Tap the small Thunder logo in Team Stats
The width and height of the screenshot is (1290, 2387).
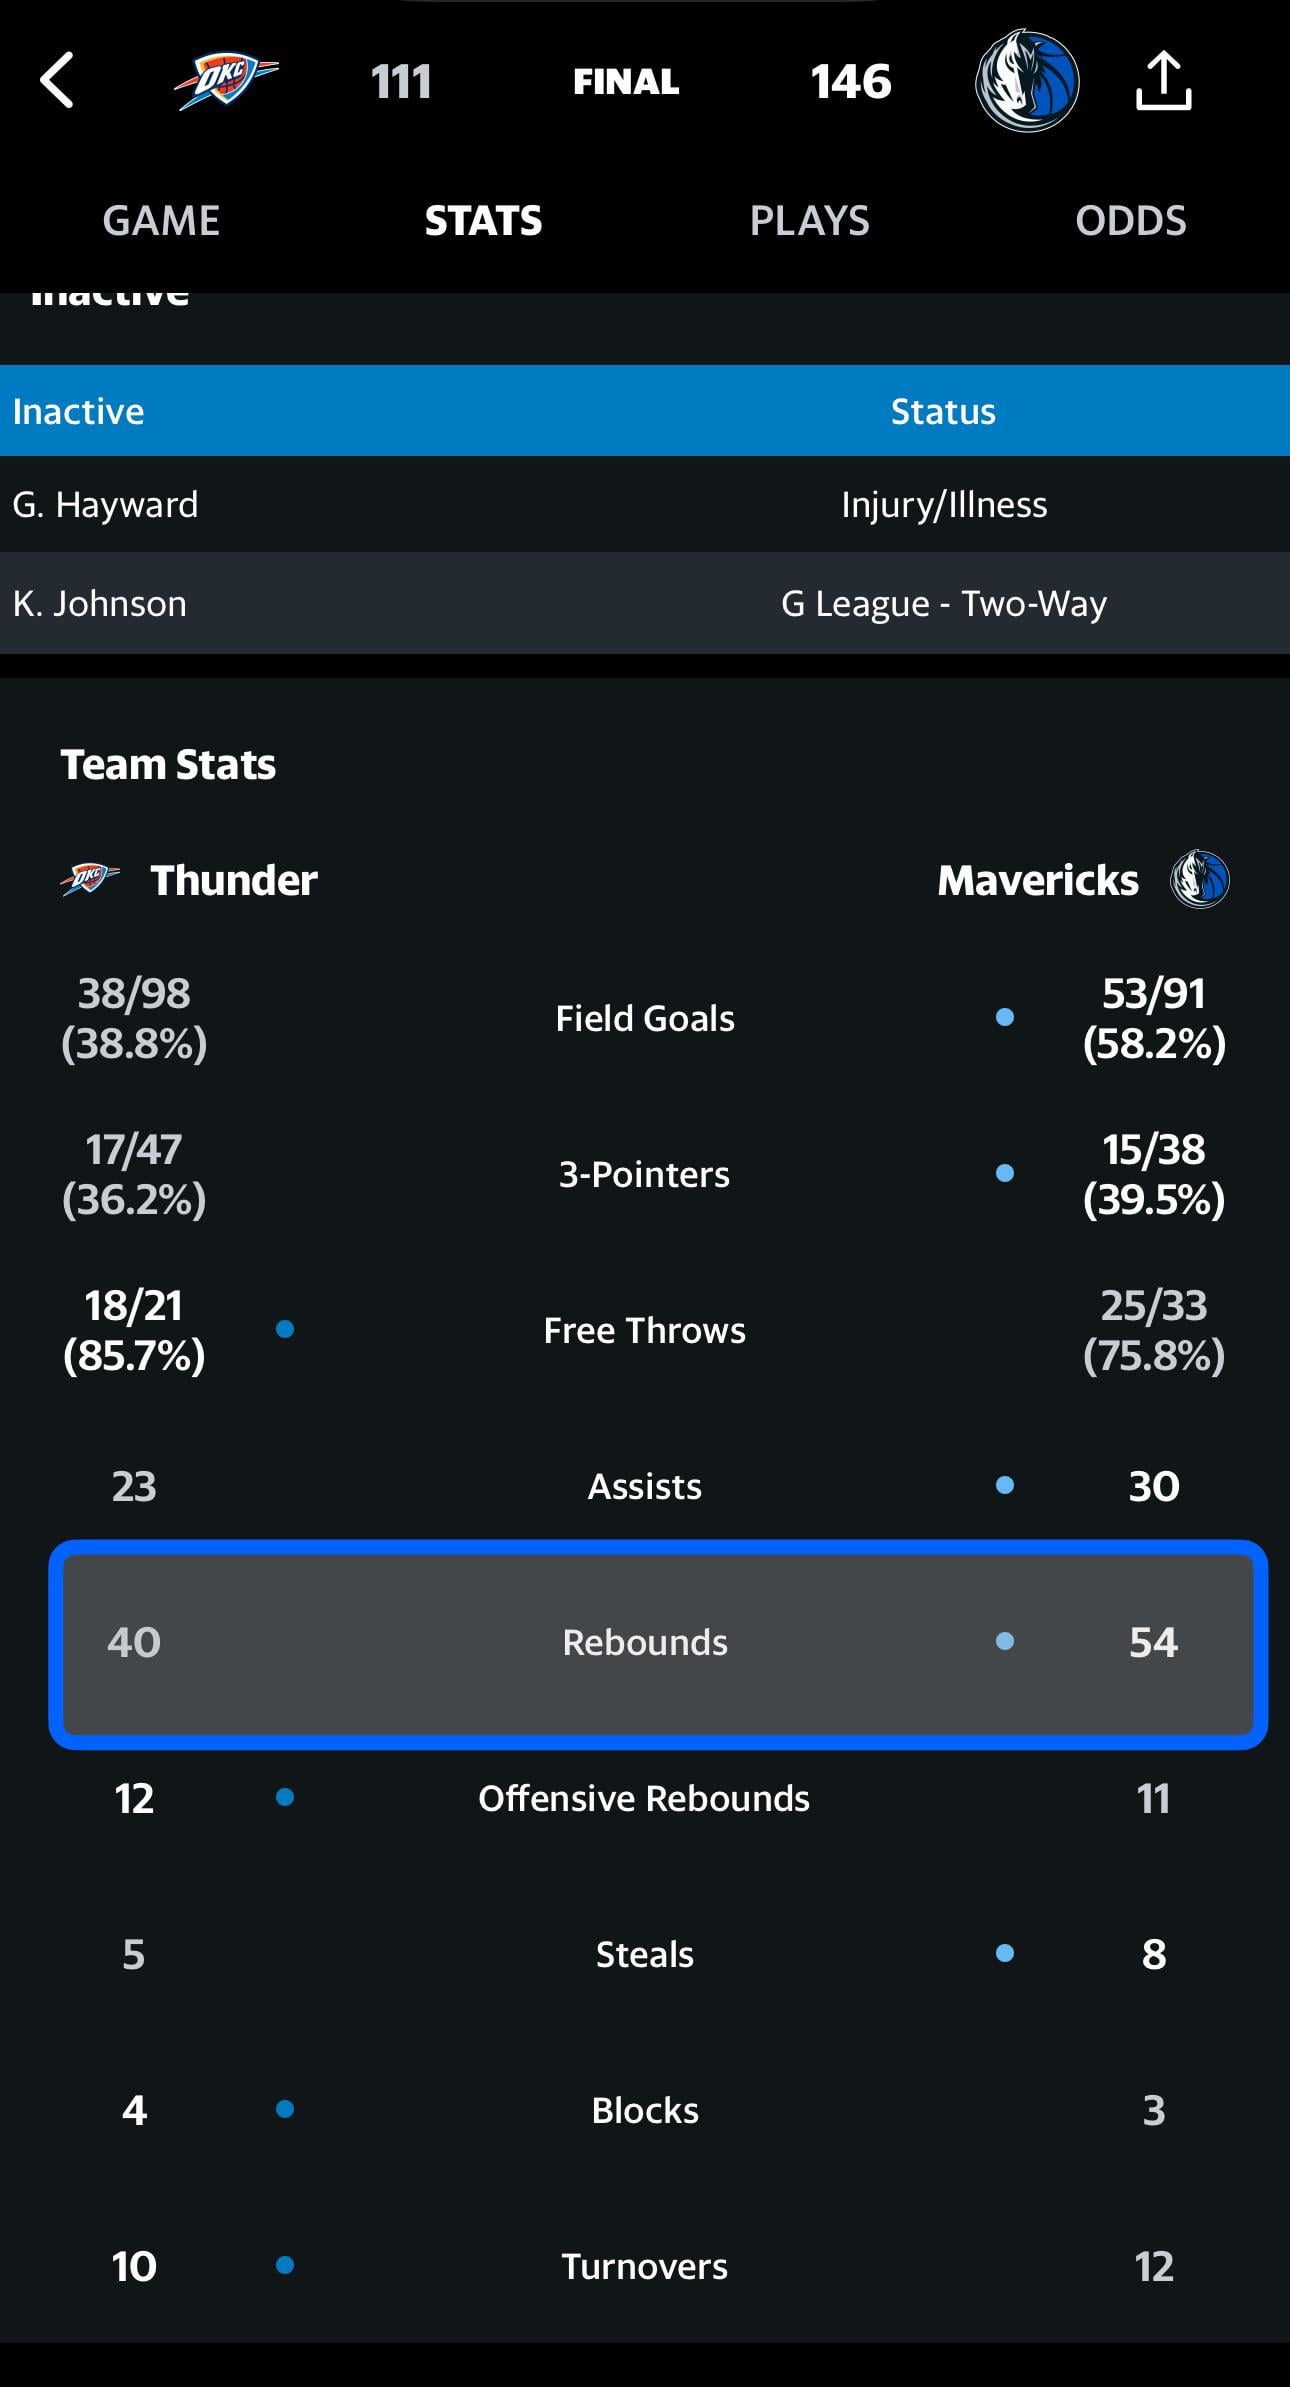click(90, 879)
